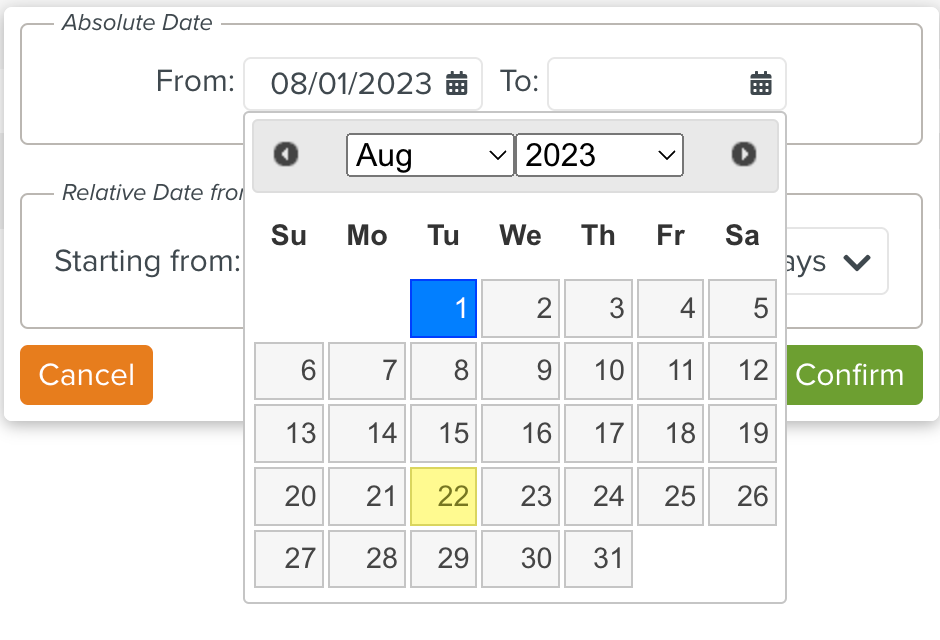
Task: Open the month dropdown showing Aug
Action: pos(430,154)
